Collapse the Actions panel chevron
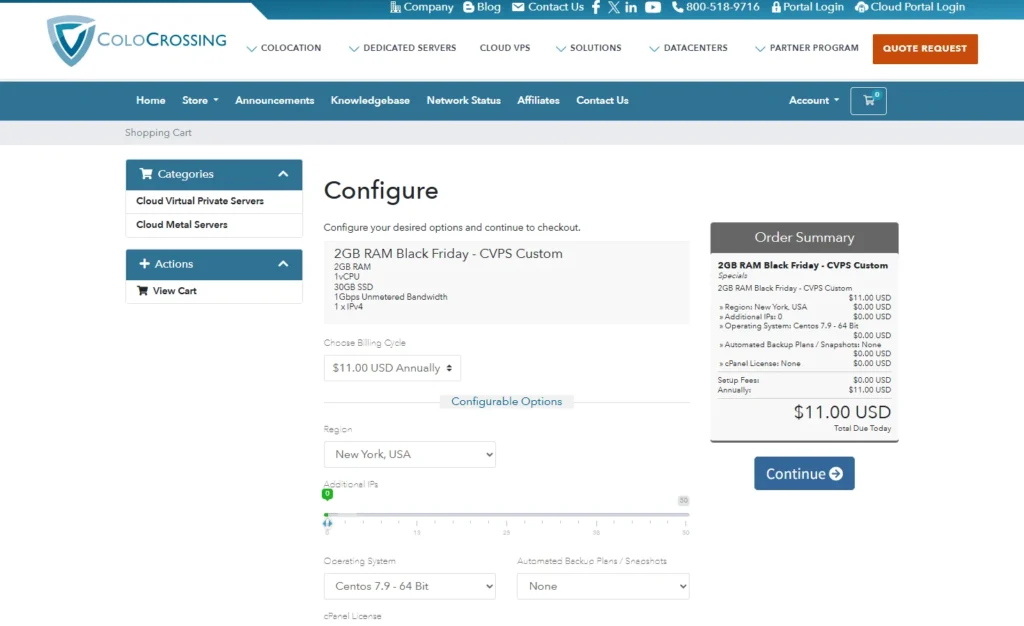The width and height of the screenshot is (1024, 626). pyautogui.click(x=283, y=264)
